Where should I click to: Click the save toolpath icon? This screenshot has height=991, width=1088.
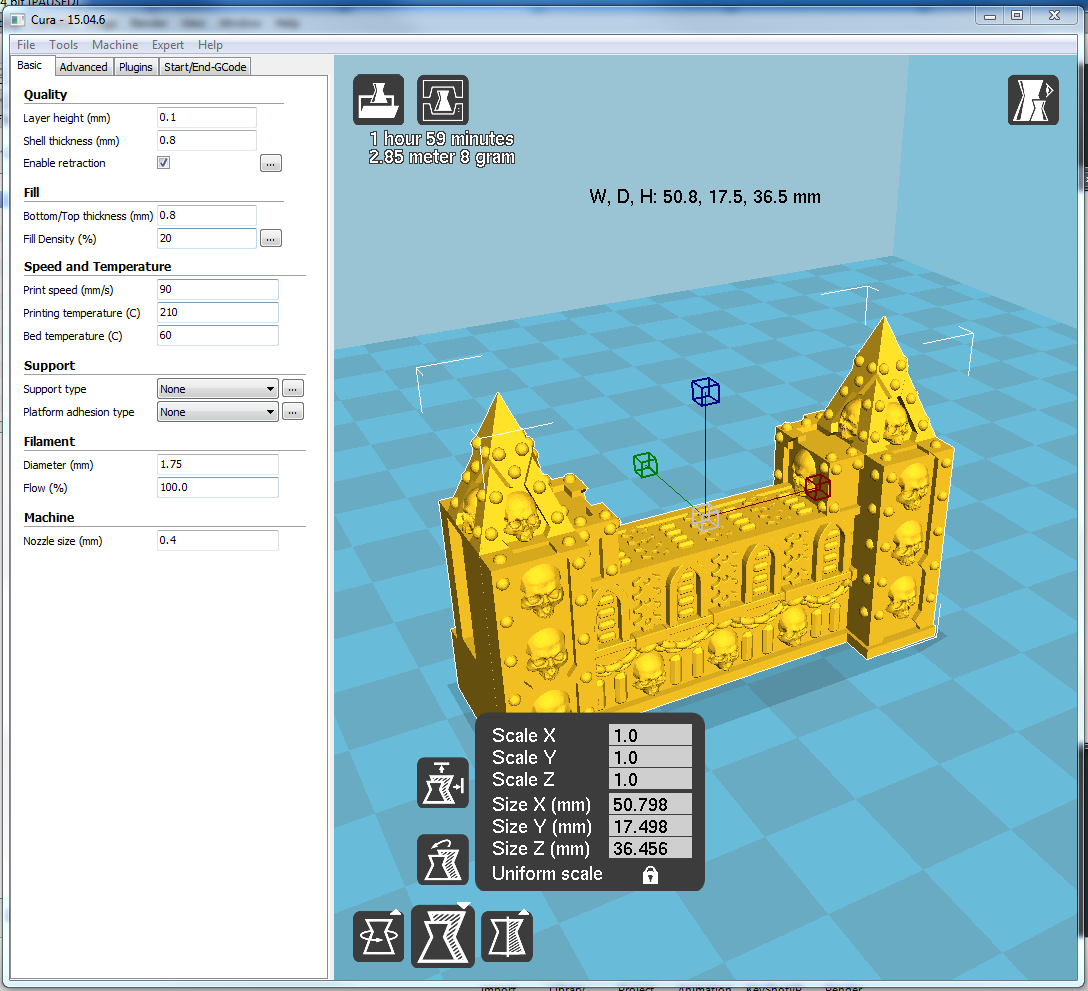[442, 100]
